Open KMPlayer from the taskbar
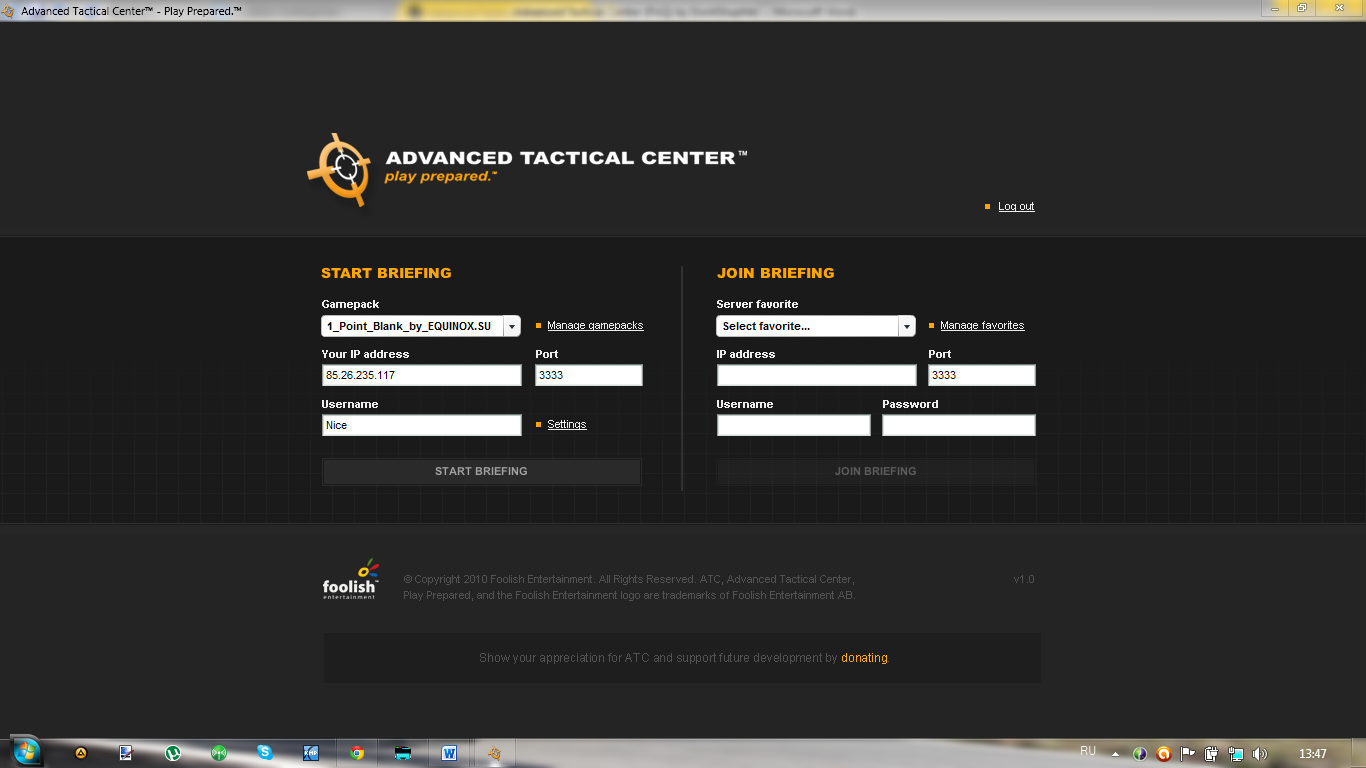This screenshot has height=768, width=1366. point(311,753)
